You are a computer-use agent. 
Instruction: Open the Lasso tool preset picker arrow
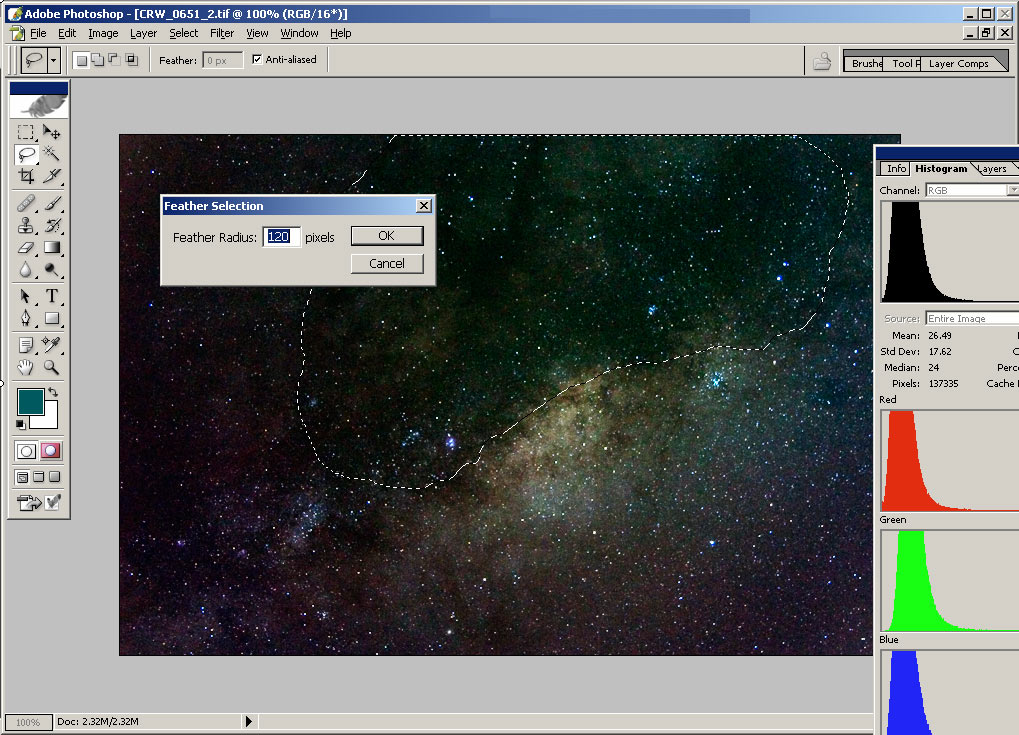(53, 60)
